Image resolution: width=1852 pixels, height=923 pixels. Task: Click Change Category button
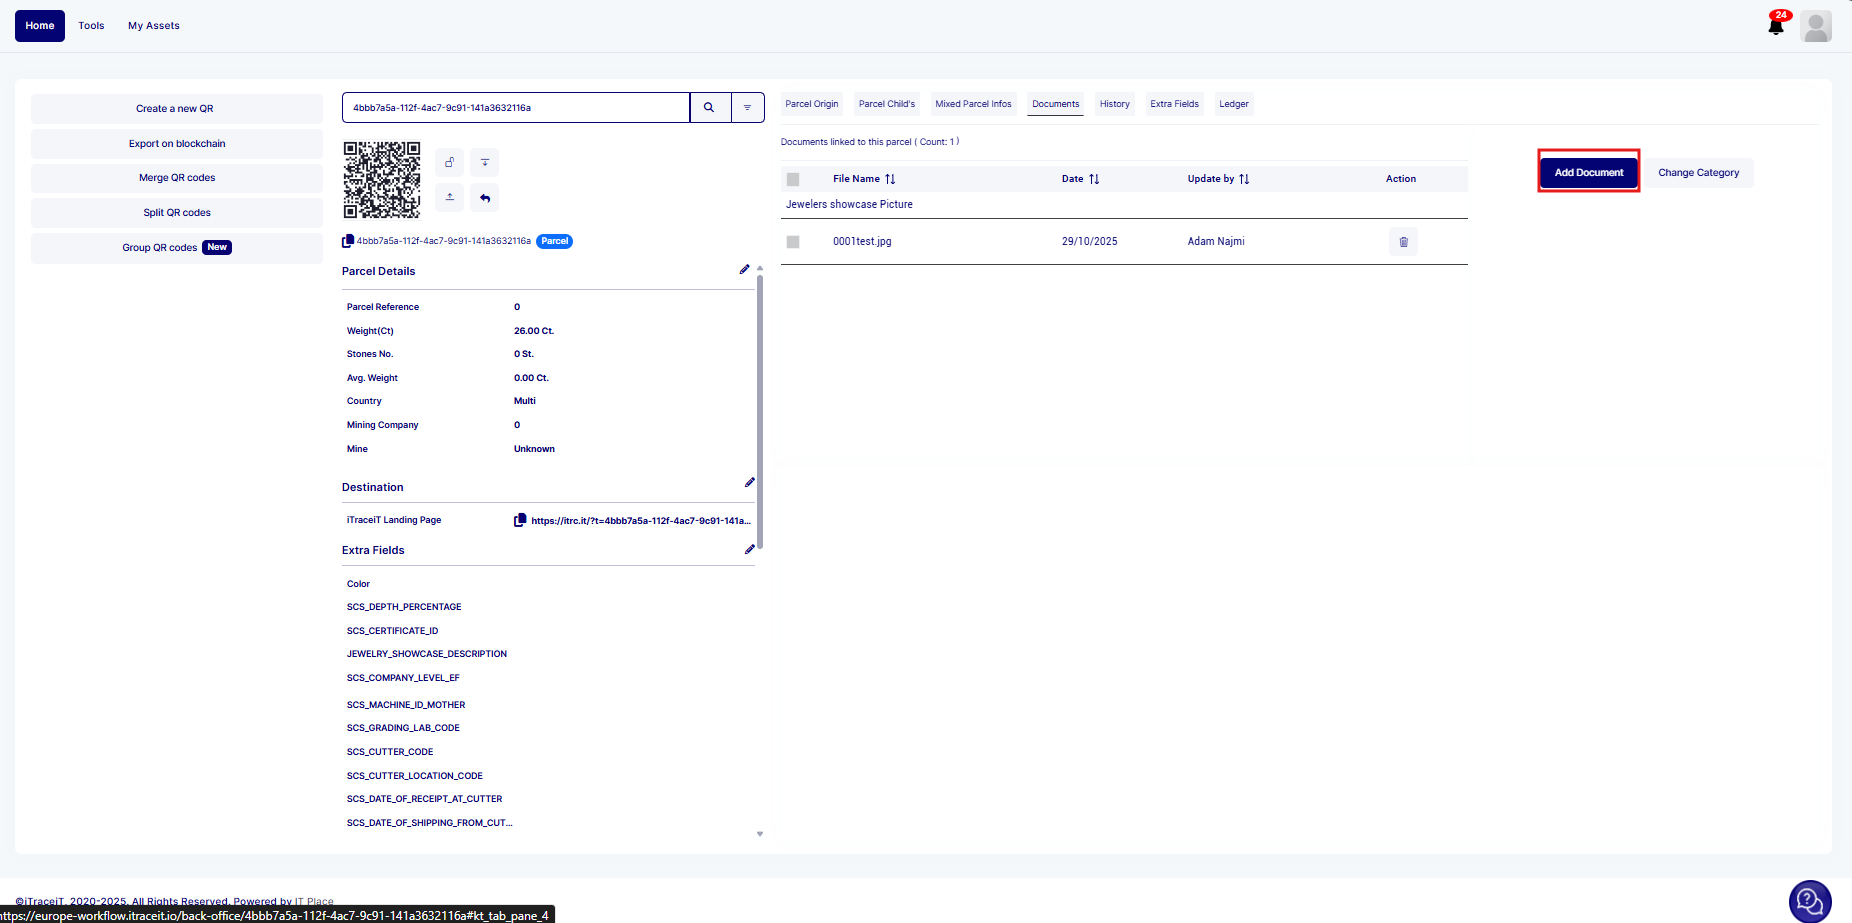pyautogui.click(x=1698, y=173)
